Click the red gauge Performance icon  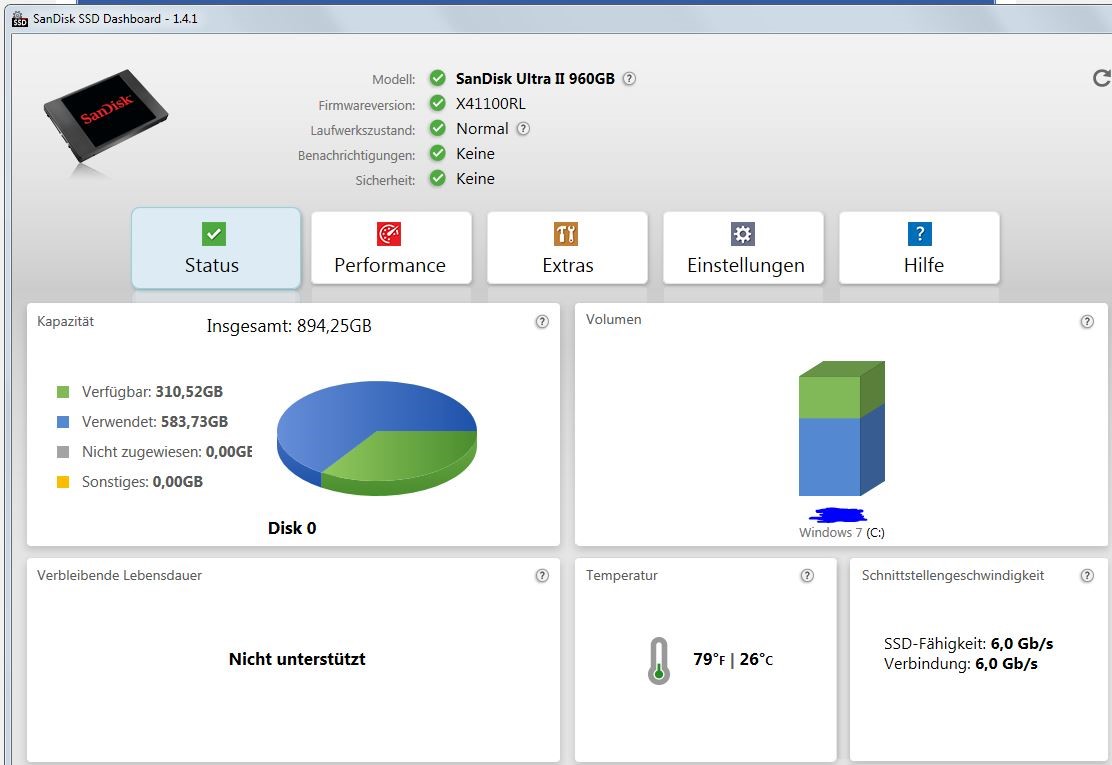(x=389, y=233)
